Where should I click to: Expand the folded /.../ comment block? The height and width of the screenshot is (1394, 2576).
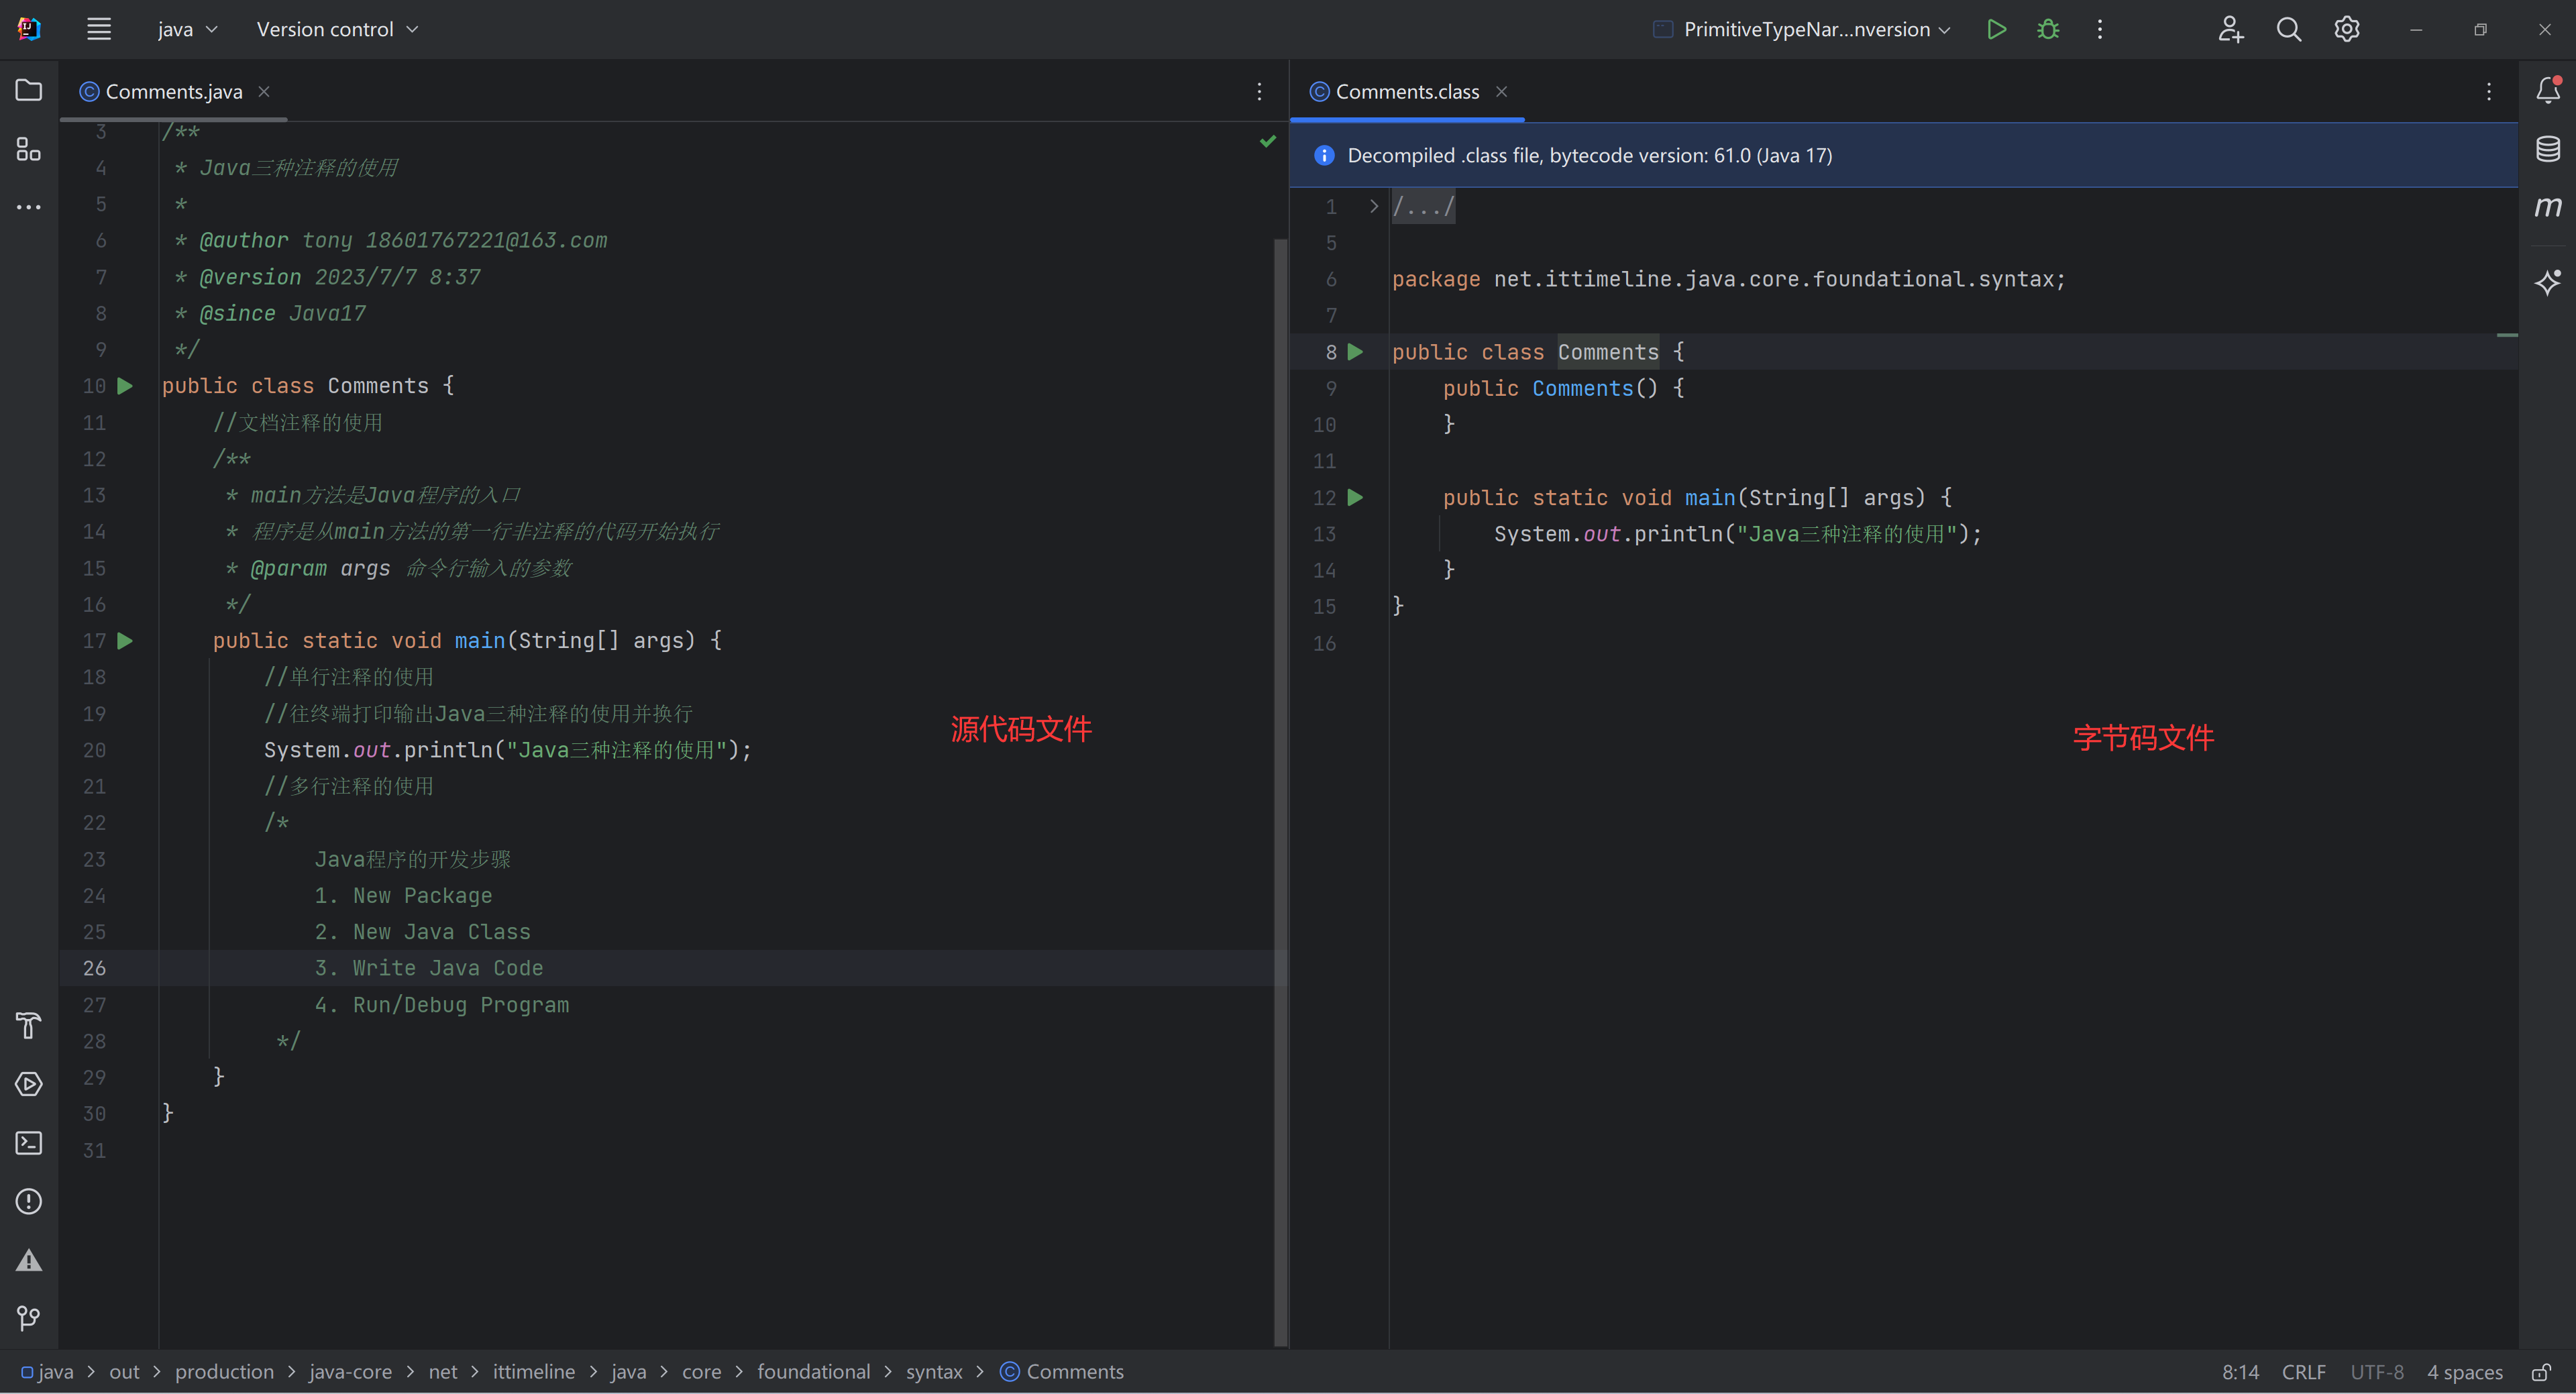pos(1374,207)
